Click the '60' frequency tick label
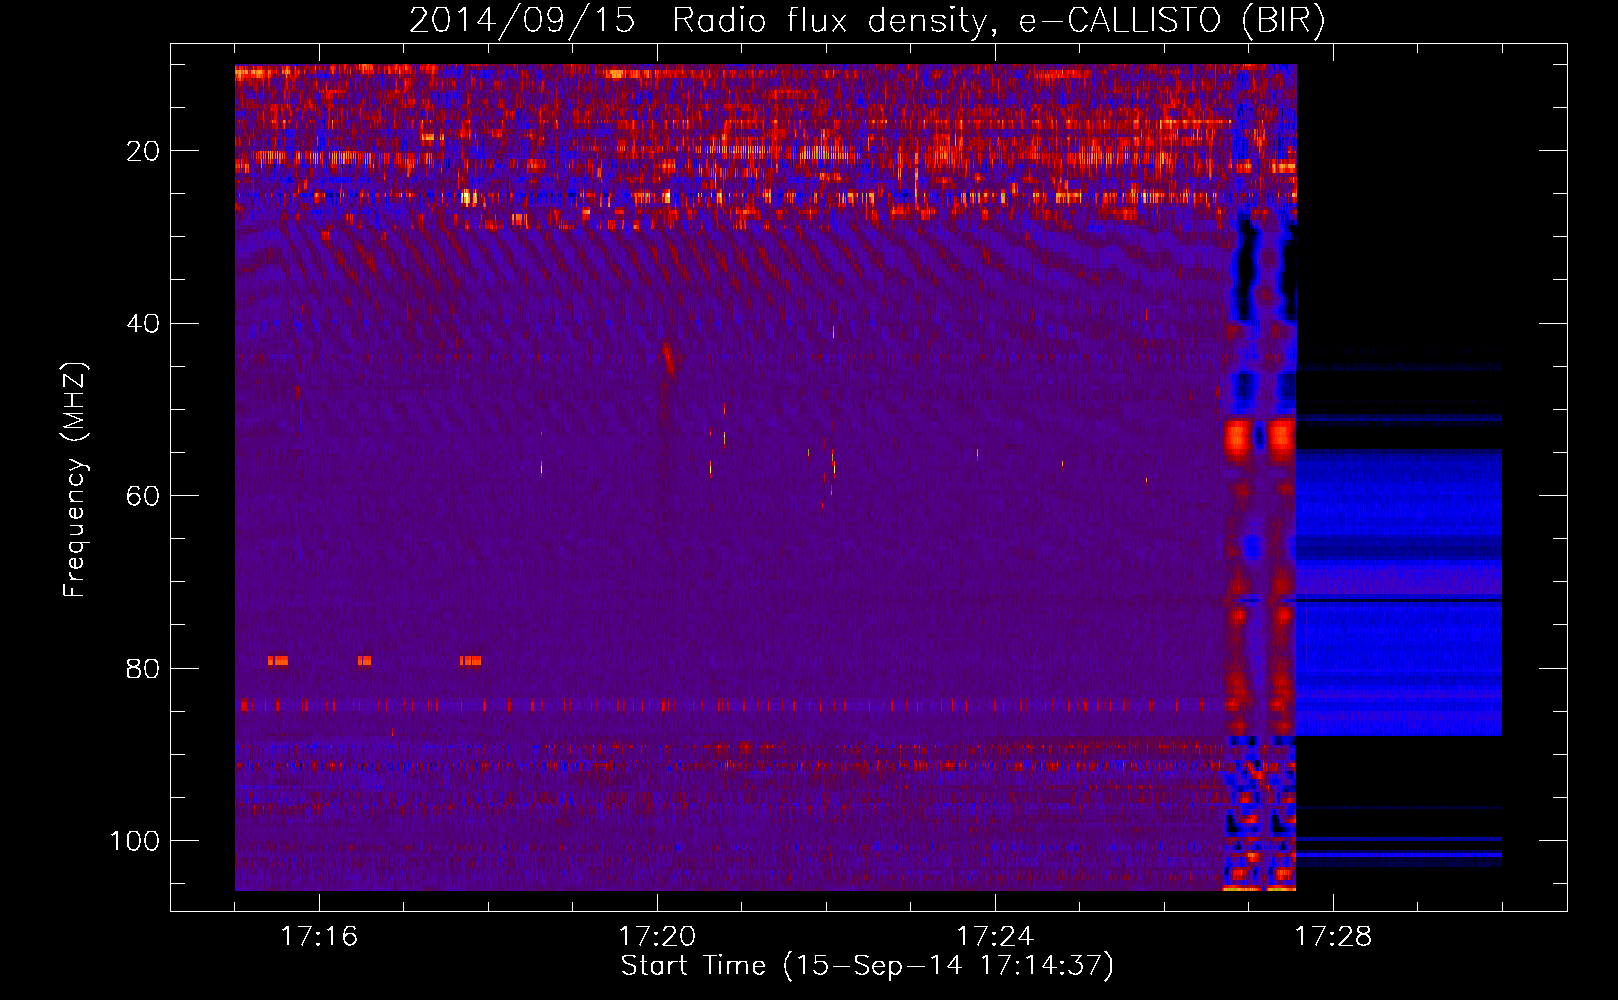The height and width of the screenshot is (1000, 1618). (x=144, y=496)
